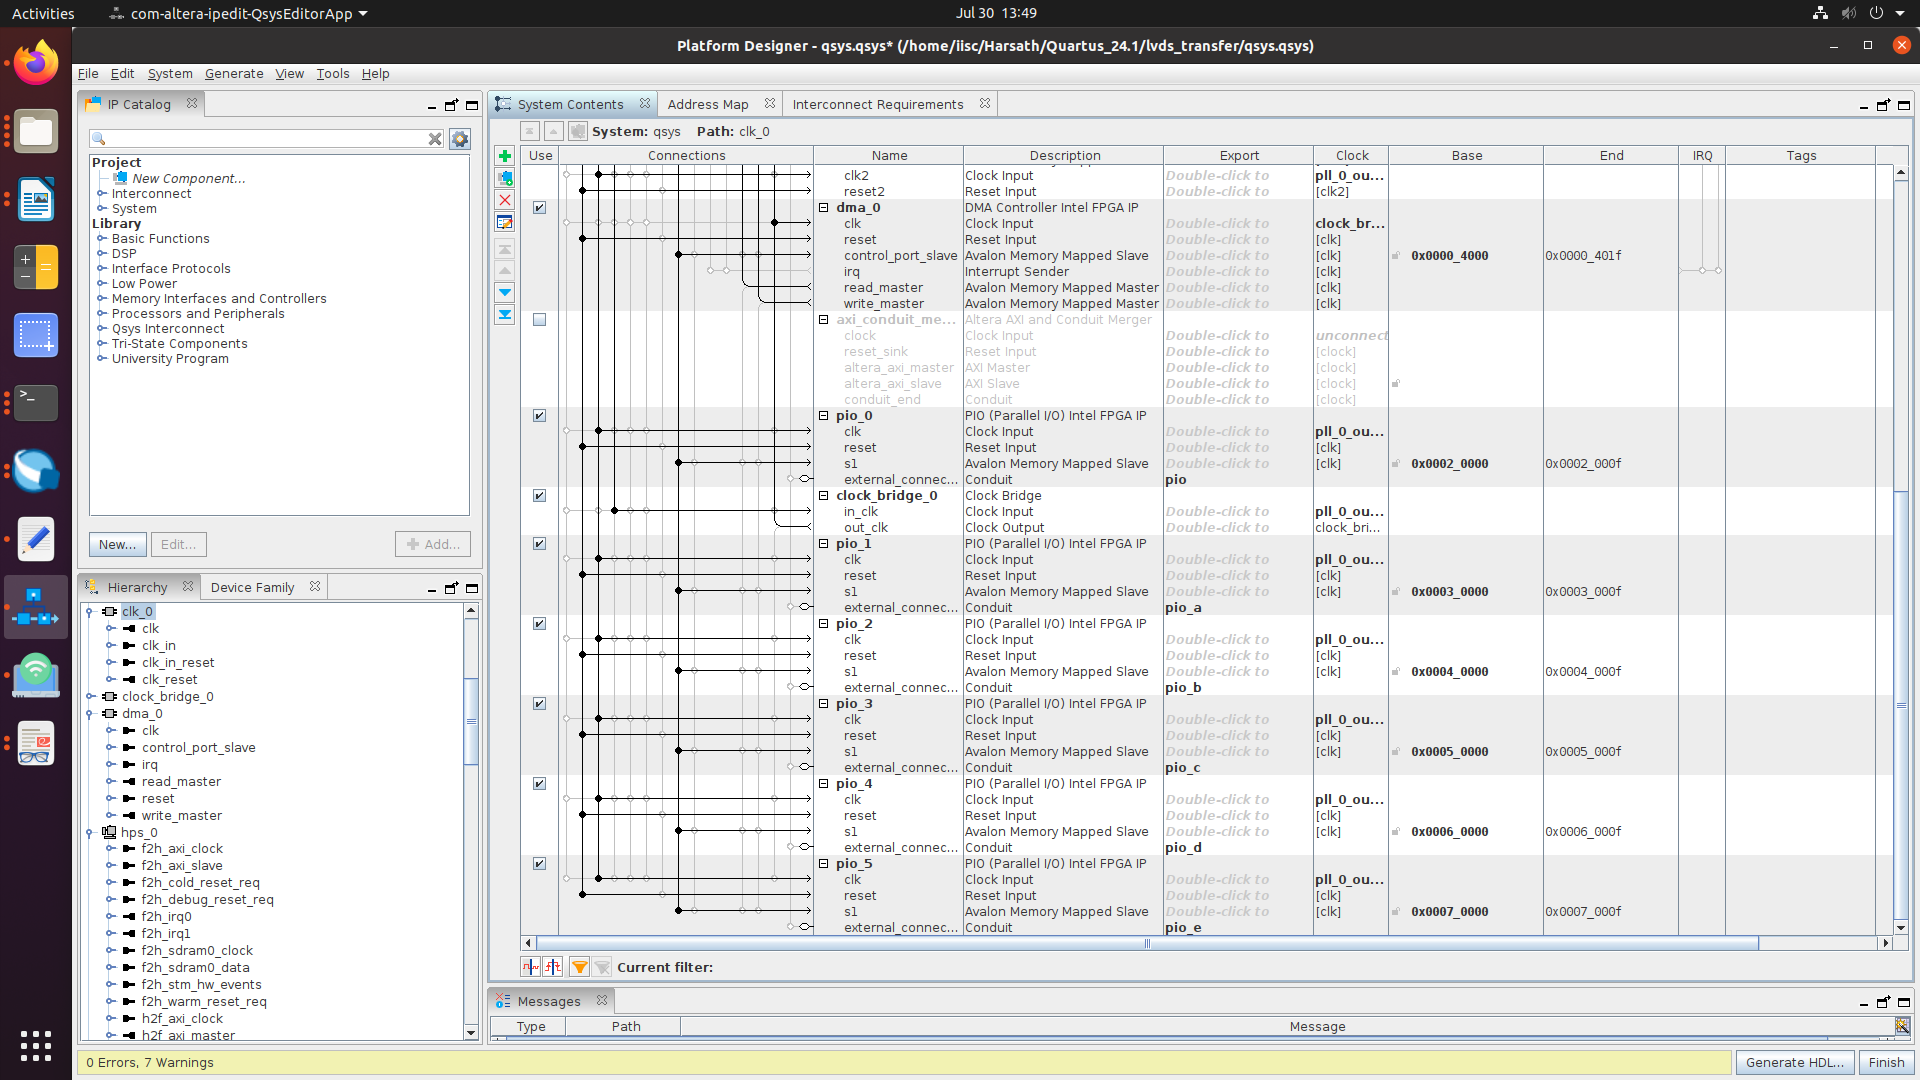The width and height of the screenshot is (1920, 1080).
Task: Click the clock domains display icon
Action: coord(530,967)
